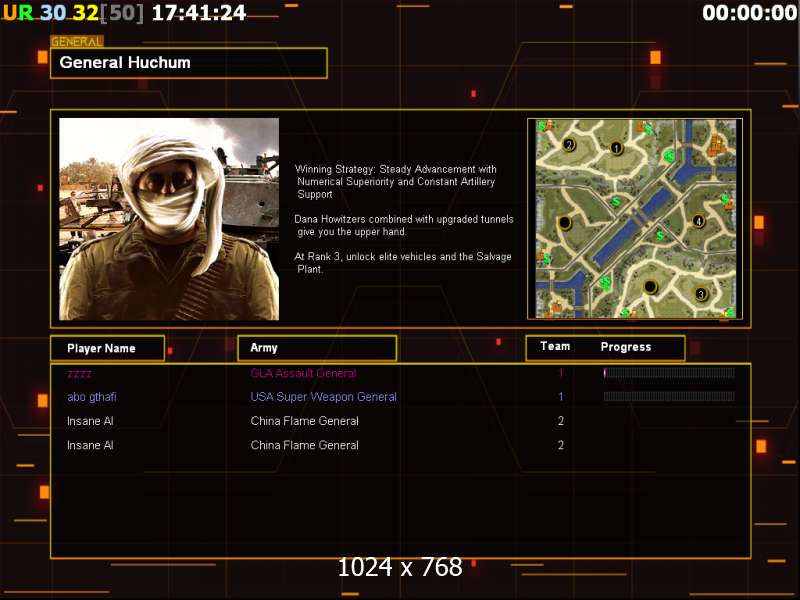Click the Player Name column header

(x=108, y=348)
